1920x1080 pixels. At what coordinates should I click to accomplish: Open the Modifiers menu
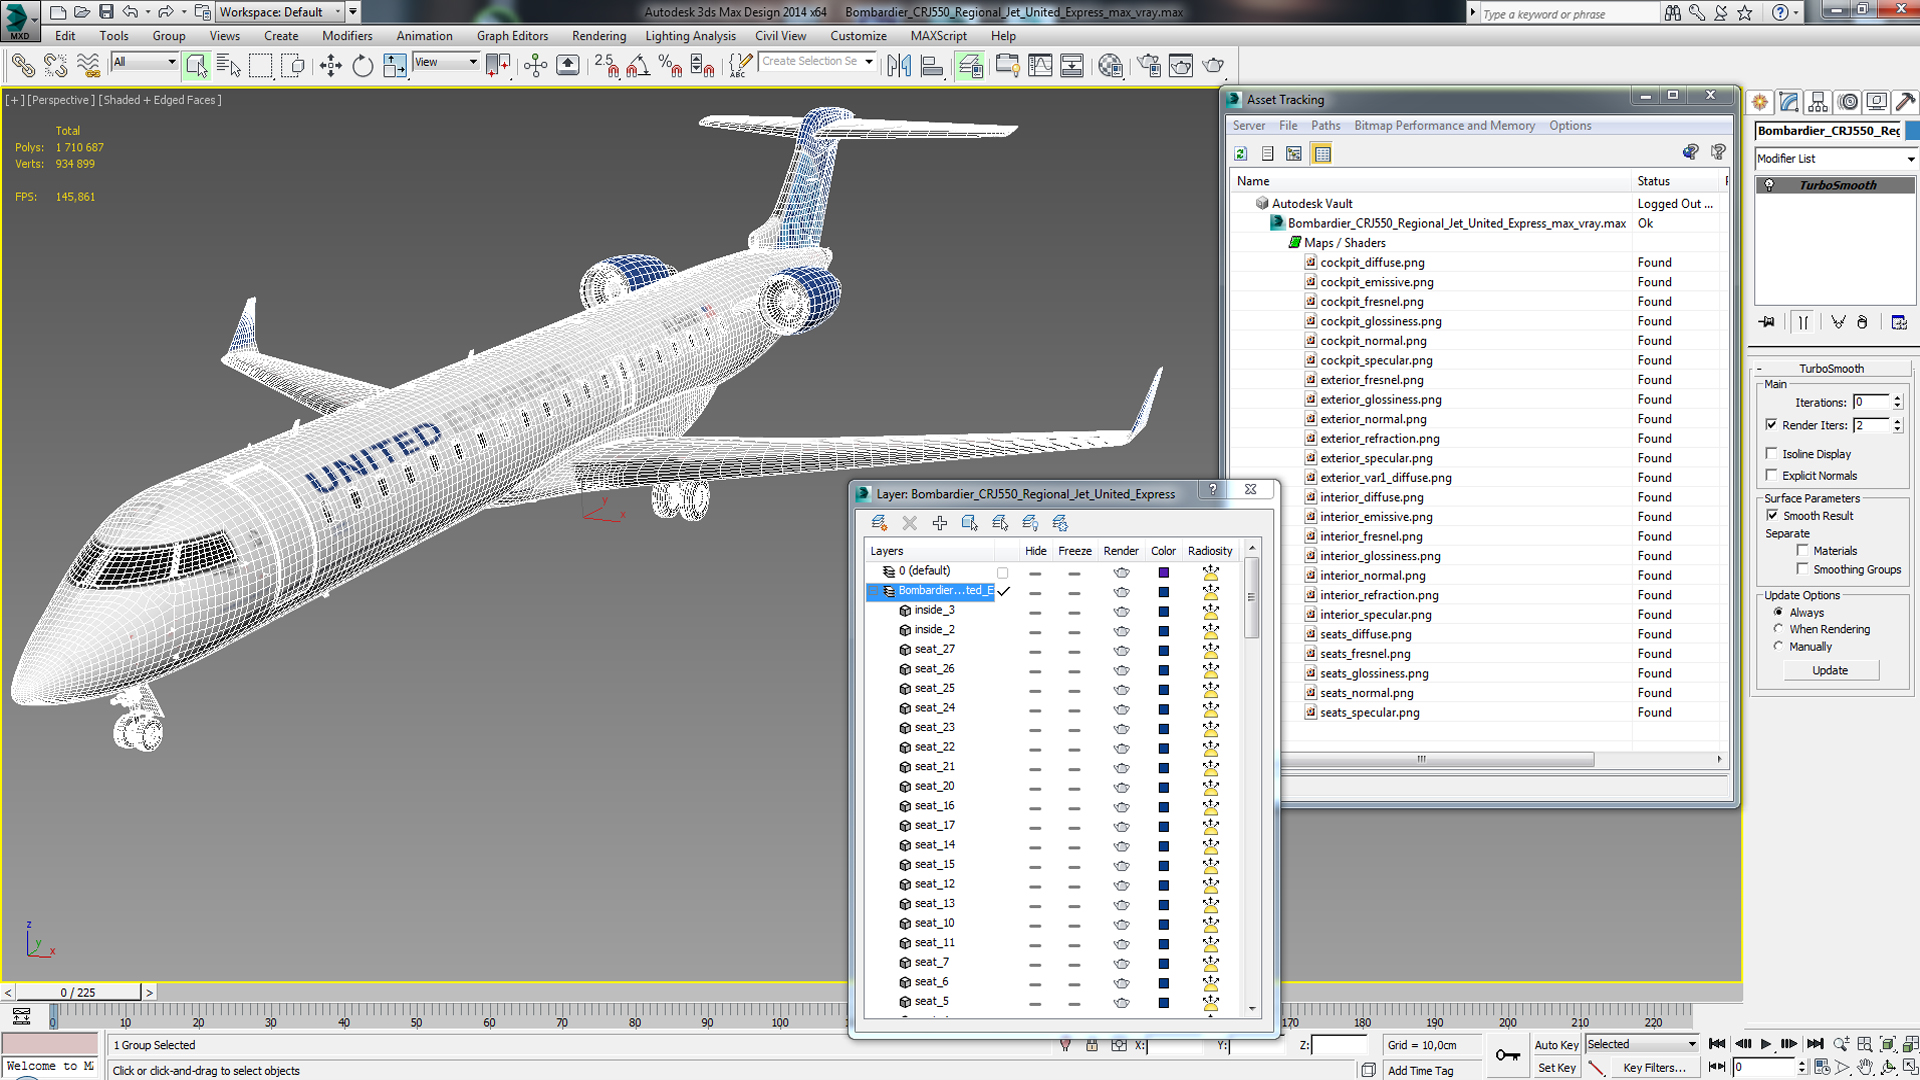coord(347,36)
